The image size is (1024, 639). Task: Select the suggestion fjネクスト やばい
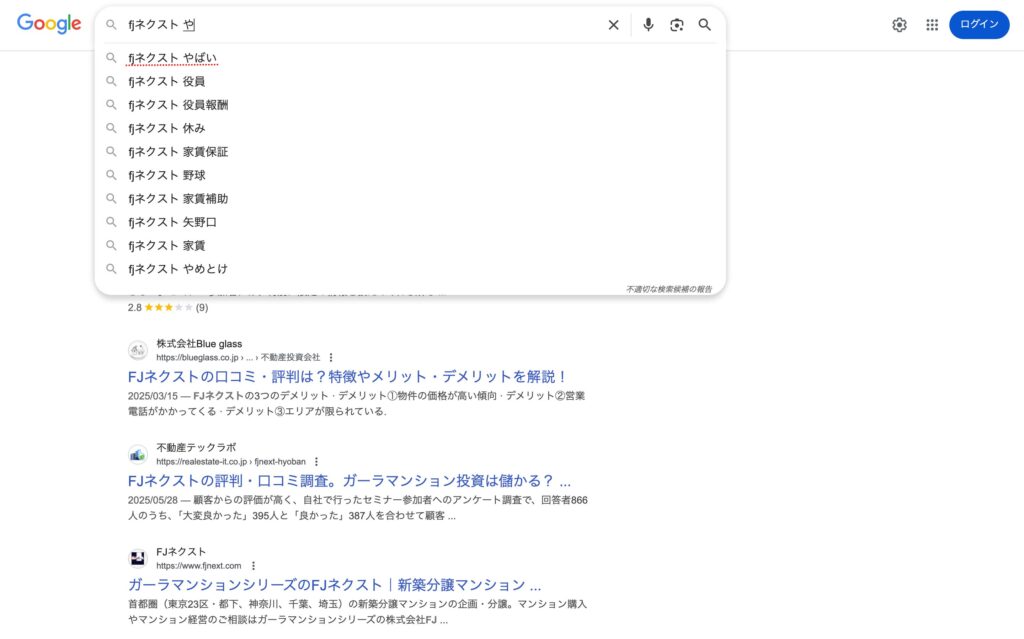coord(172,58)
